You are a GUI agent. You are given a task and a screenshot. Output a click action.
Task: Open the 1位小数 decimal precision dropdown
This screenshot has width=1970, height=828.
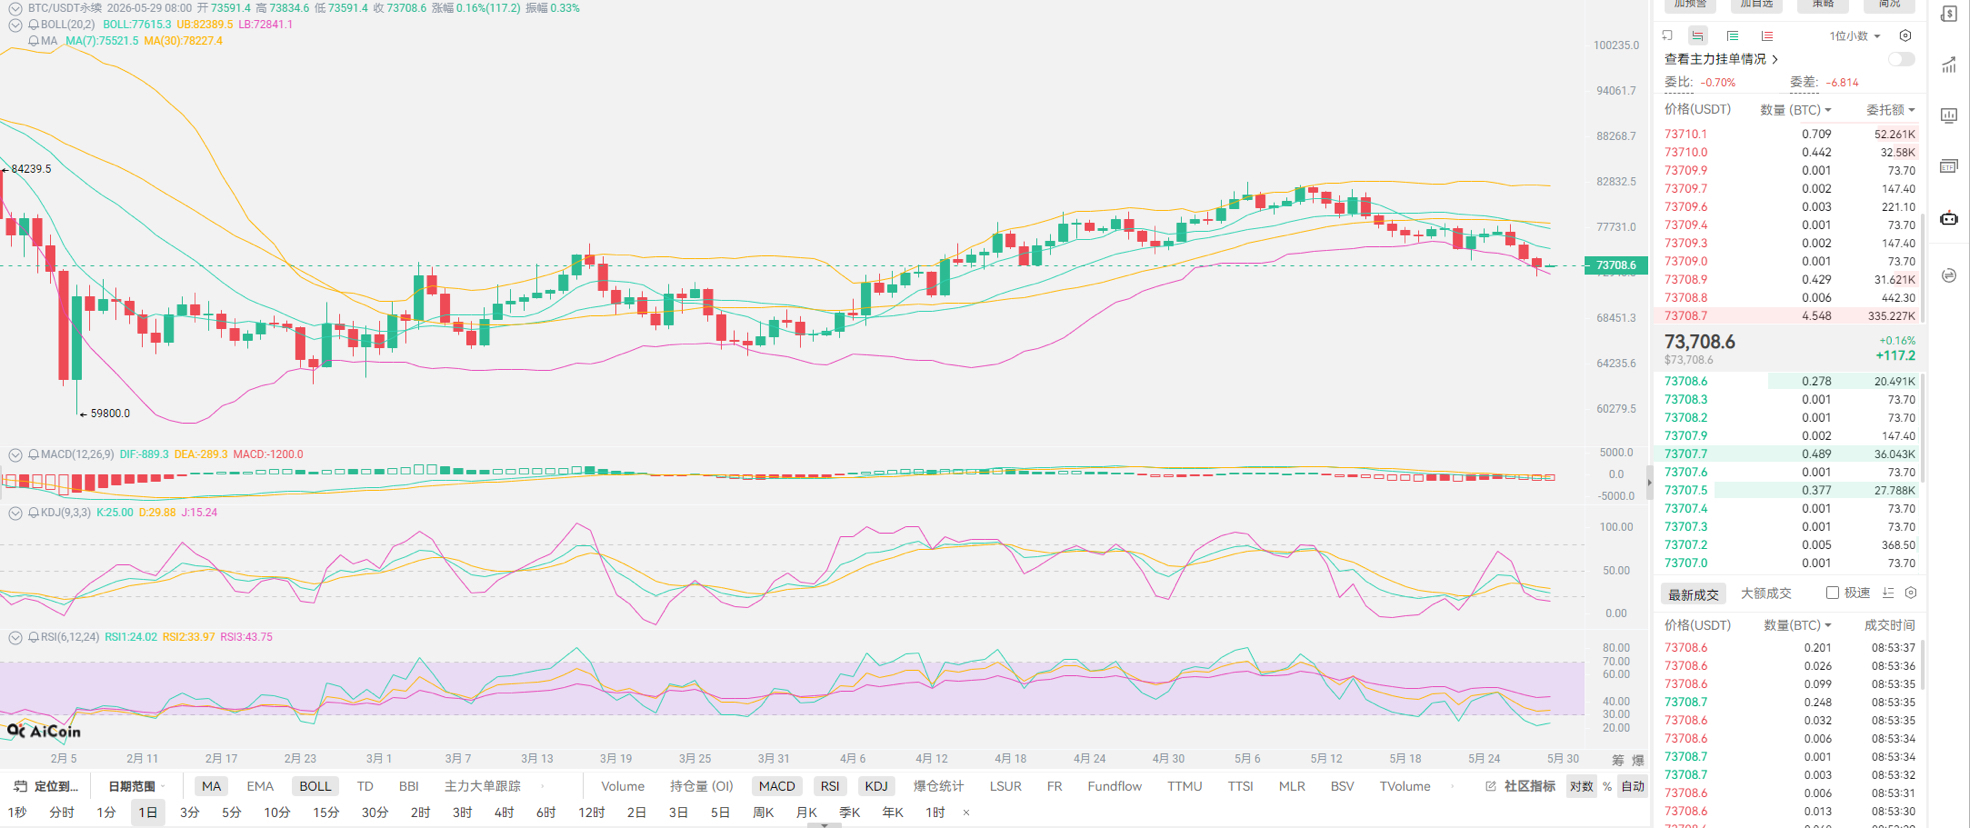point(1855,36)
